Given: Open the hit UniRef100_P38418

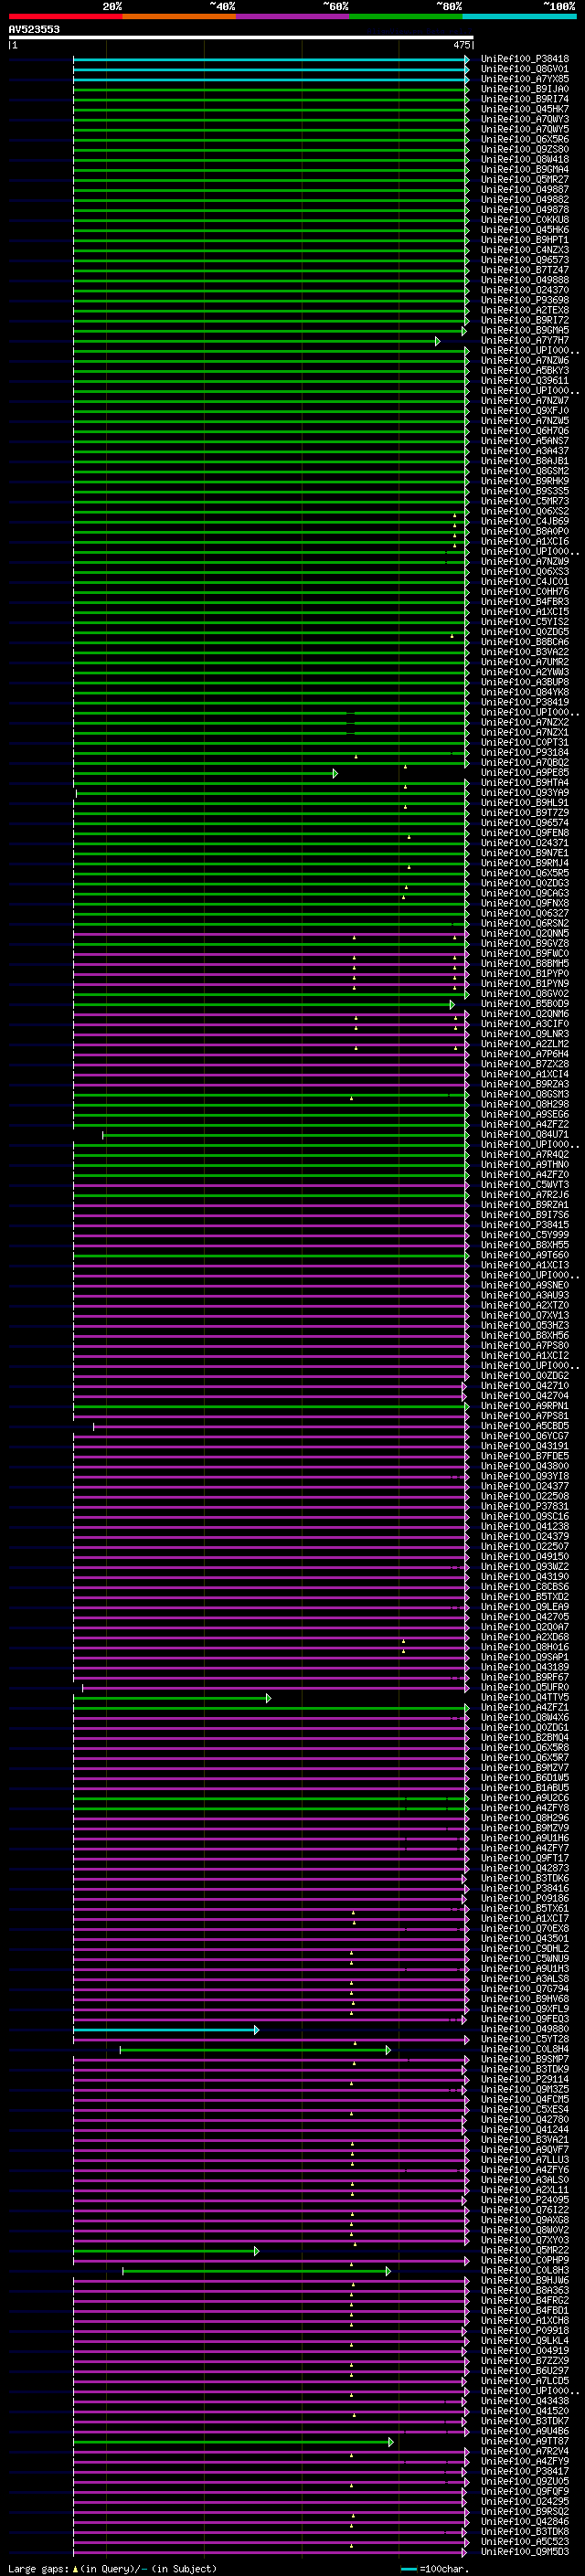Looking at the screenshot, I should coord(525,59).
